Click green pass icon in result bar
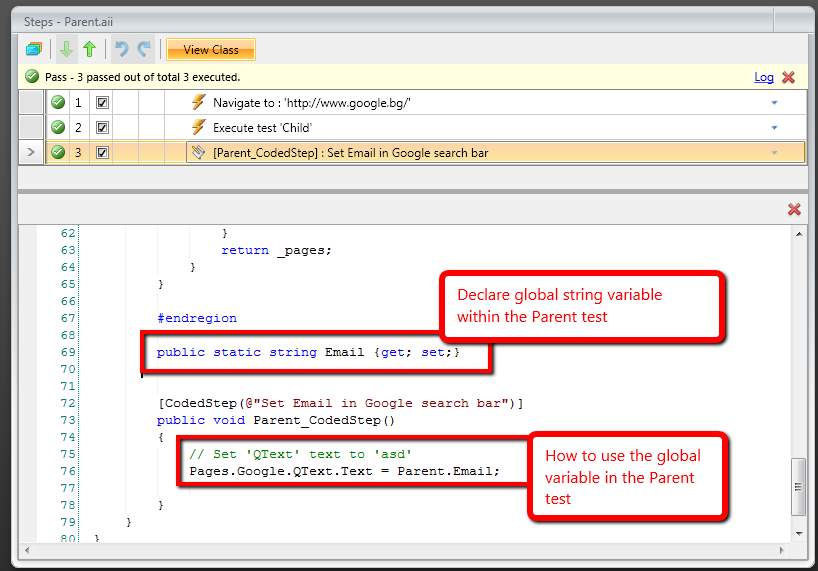Screen dimensions: 818x571 [32, 77]
